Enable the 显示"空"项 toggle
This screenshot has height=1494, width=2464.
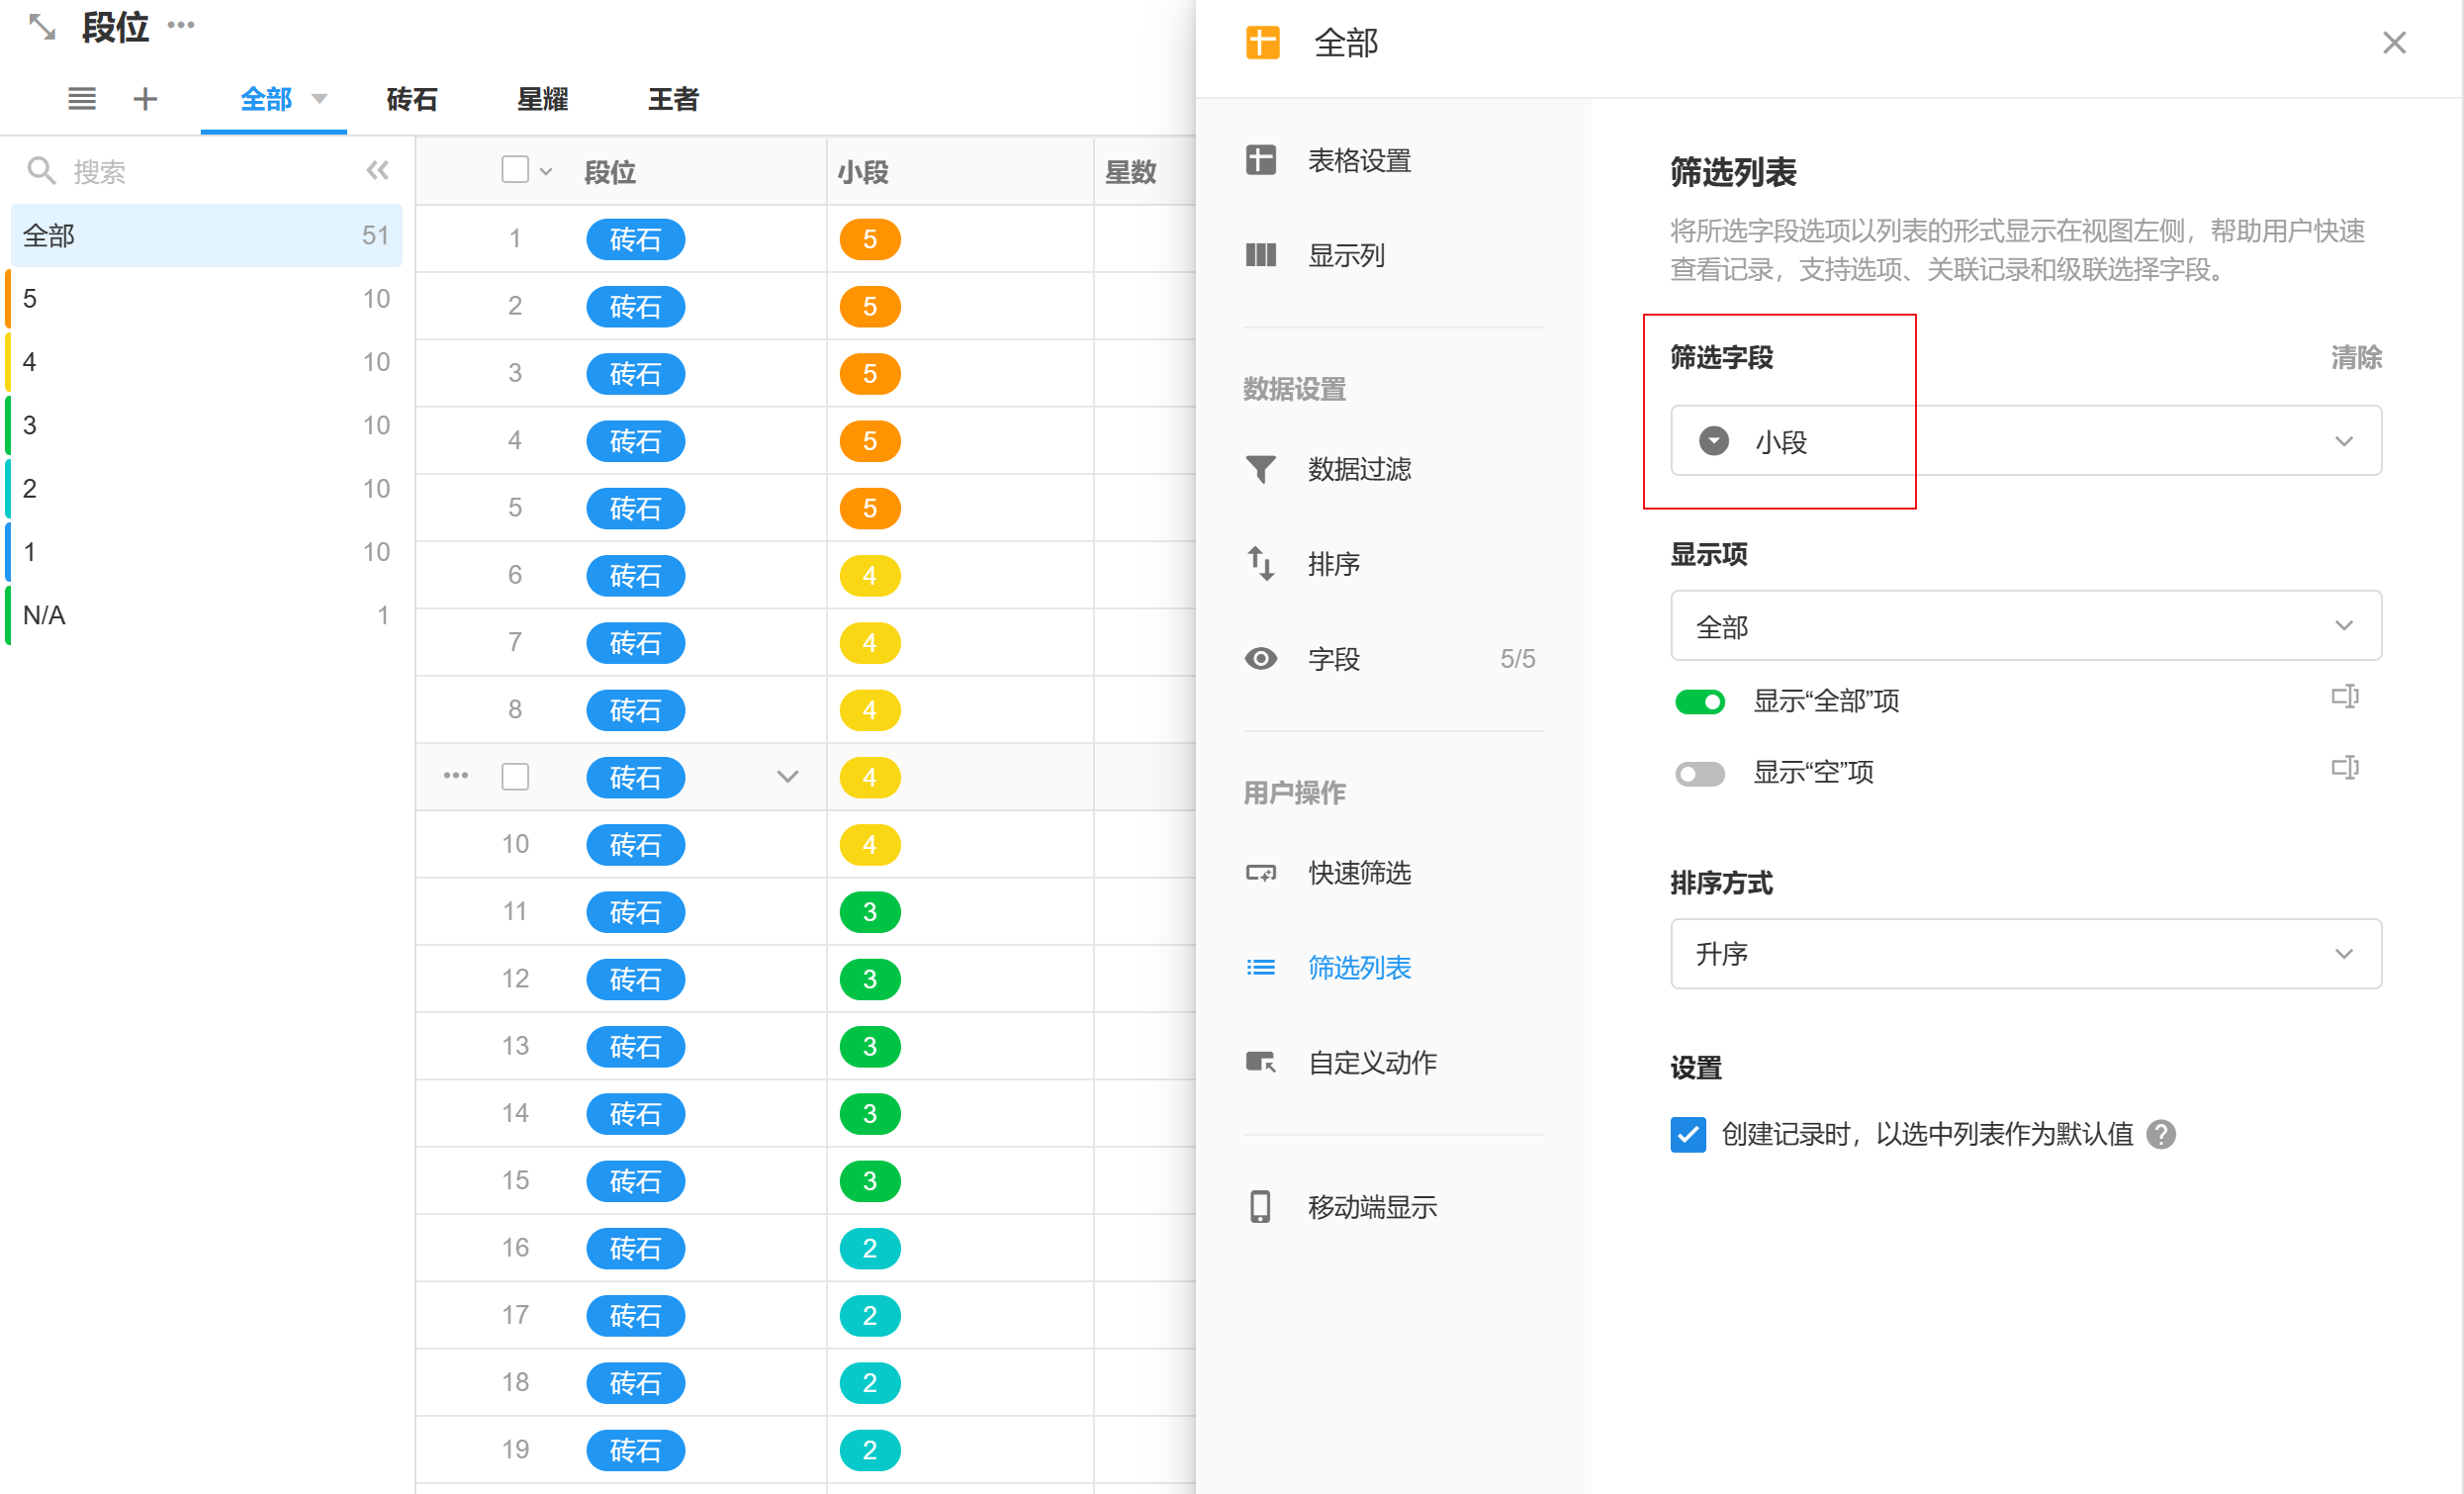coord(1699,773)
